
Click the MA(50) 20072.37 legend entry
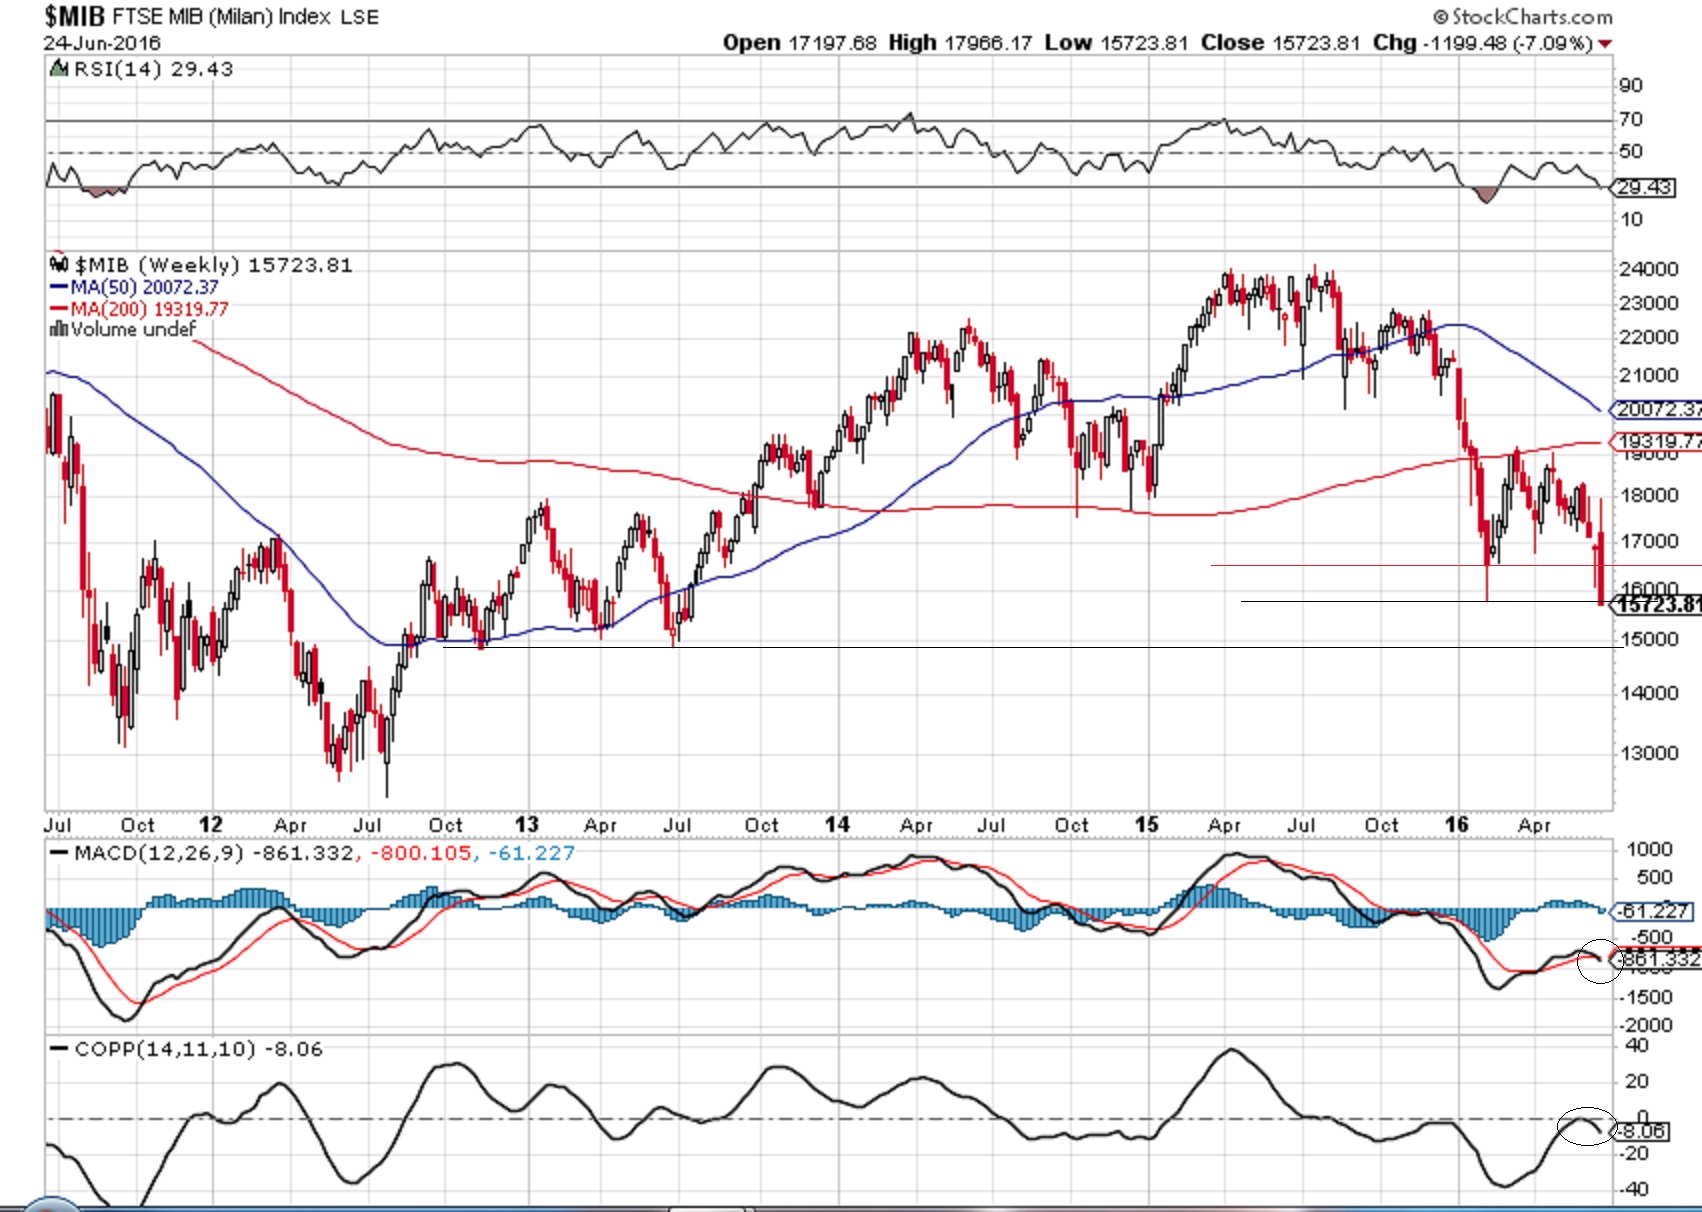pyautogui.click(x=134, y=287)
